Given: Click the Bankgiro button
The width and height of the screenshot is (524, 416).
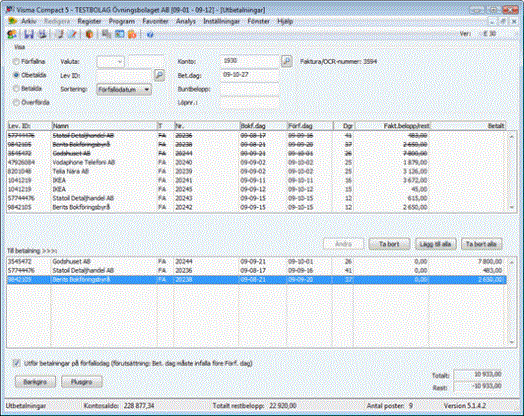Looking at the screenshot, I should [35, 382].
